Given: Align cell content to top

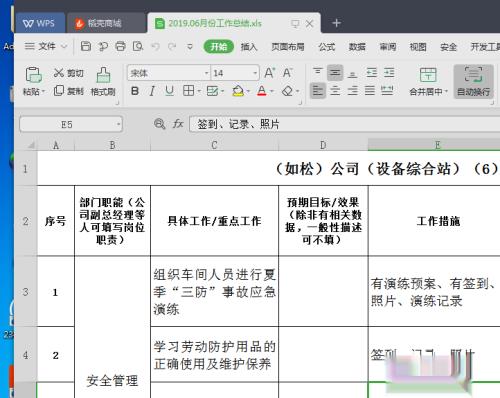Looking at the screenshot, I should 318,72.
